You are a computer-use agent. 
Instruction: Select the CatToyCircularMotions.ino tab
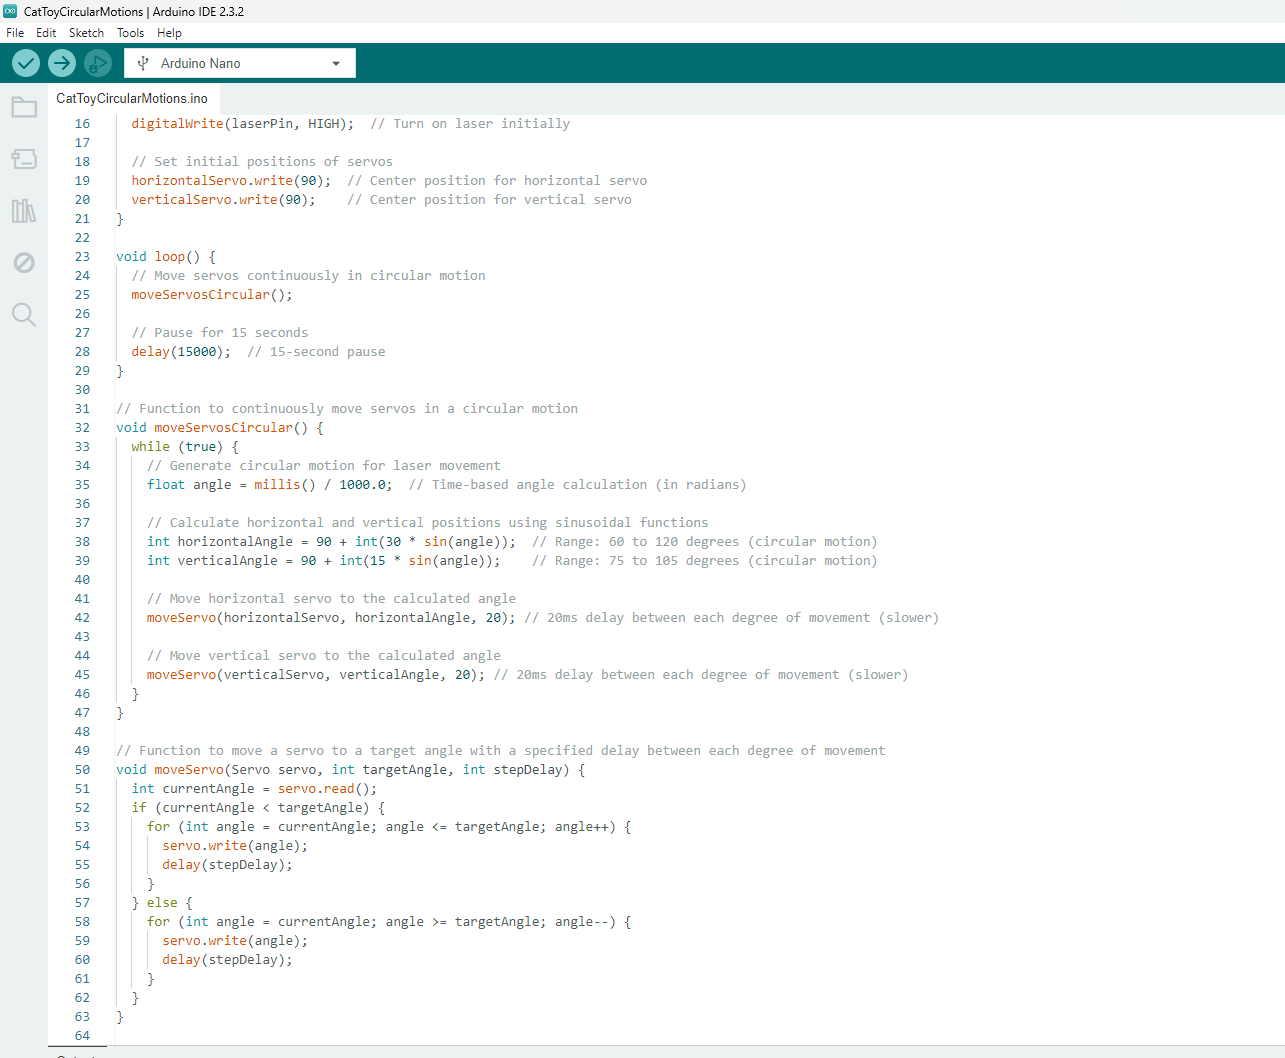point(132,98)
